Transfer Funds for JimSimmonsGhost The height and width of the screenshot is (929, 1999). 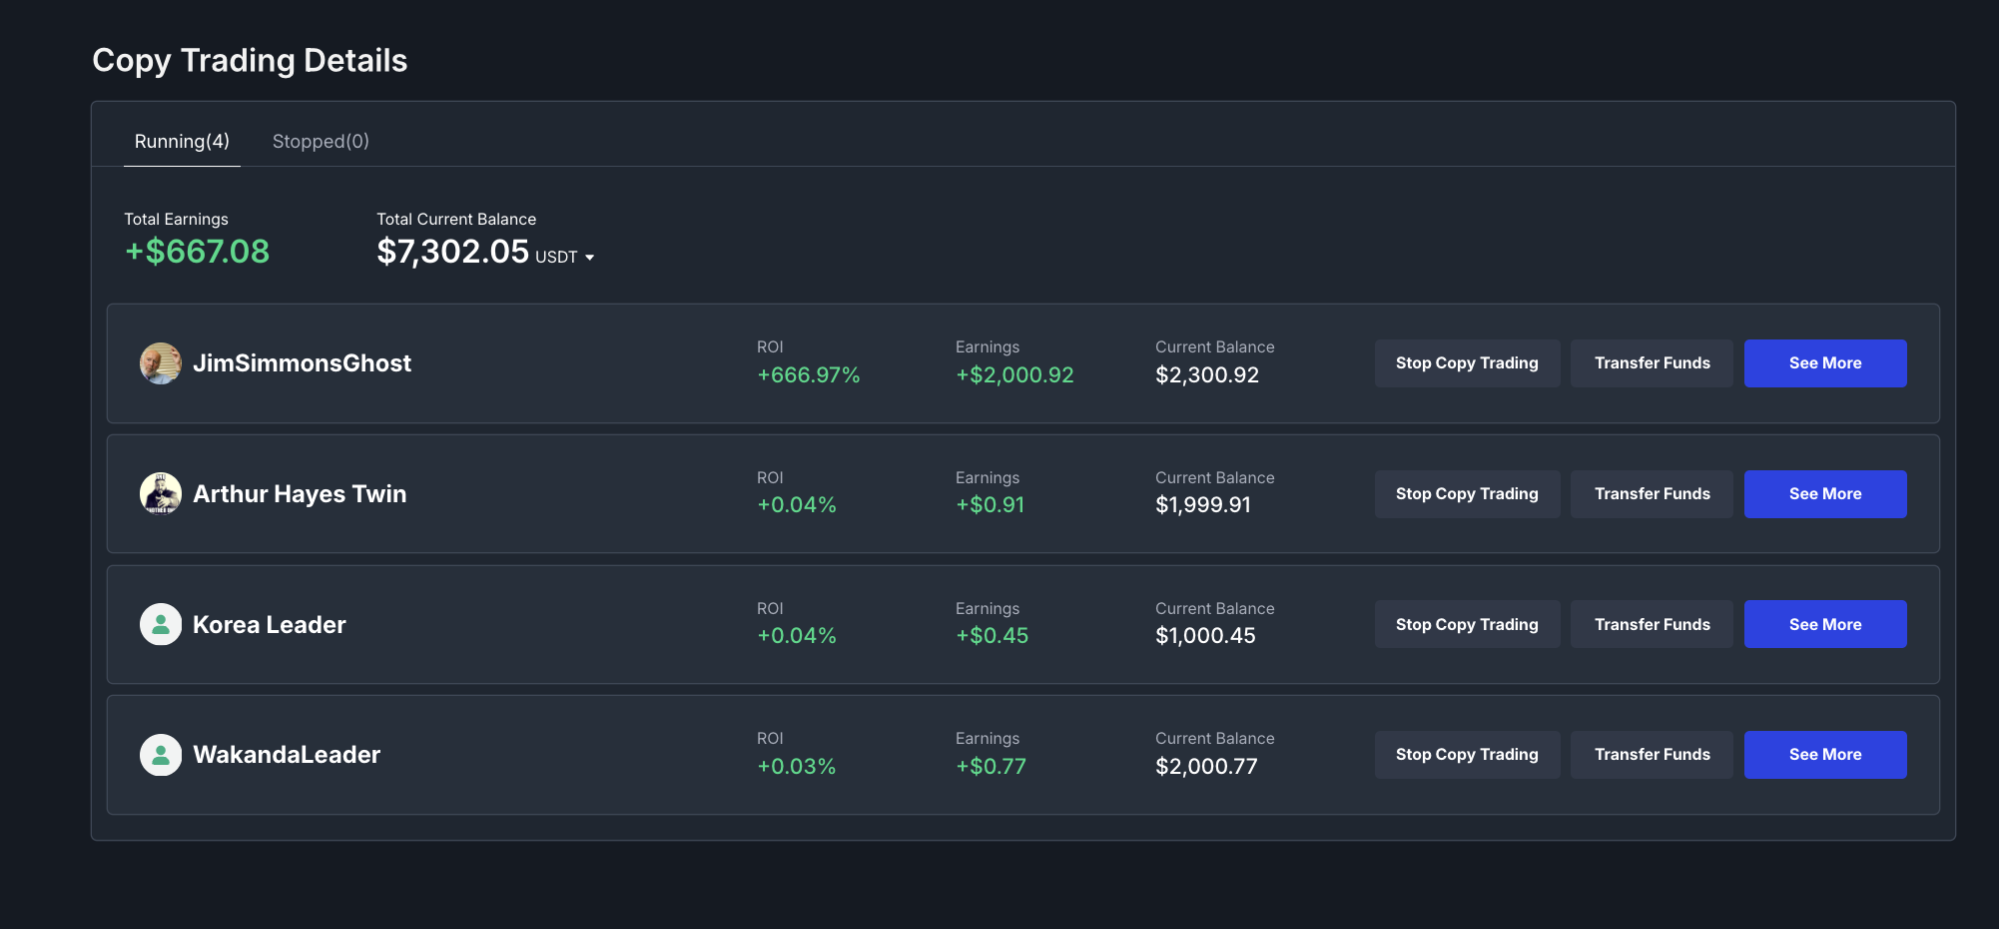click(x=1651, y=363)
